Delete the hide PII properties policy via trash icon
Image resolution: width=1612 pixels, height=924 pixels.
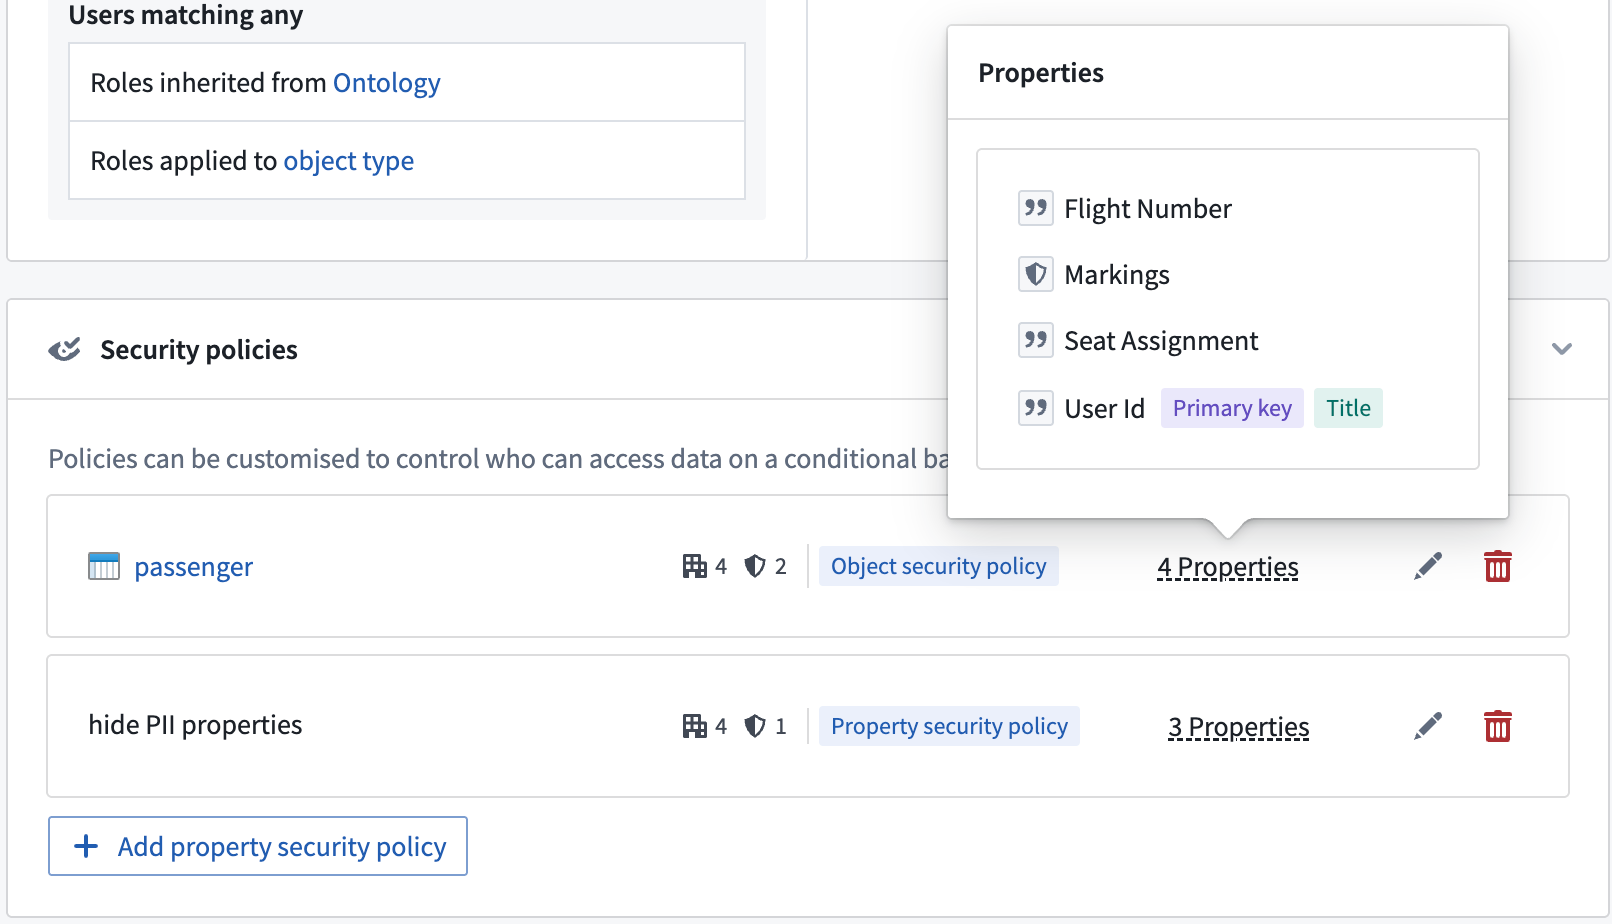(x=1497, y=726)
